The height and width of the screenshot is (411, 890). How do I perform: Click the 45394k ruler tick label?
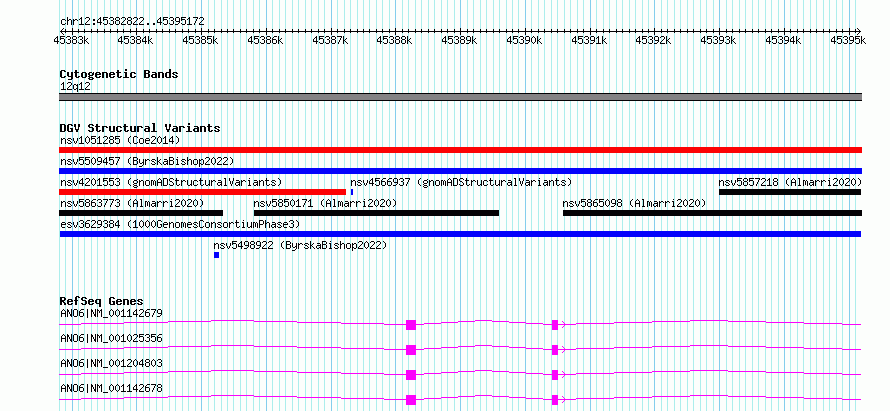pyautogui.click(x=784, y=40)
